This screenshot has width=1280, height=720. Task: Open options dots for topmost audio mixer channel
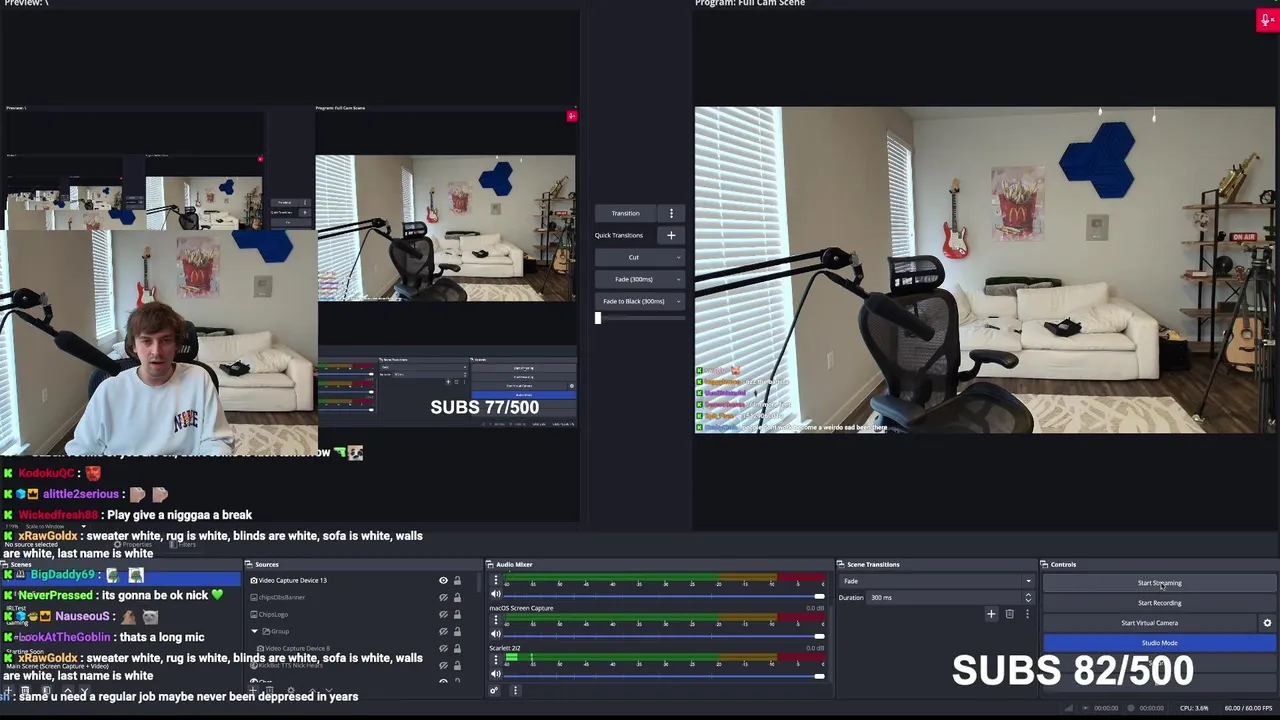pyautogui.click(x=495, y=580)
